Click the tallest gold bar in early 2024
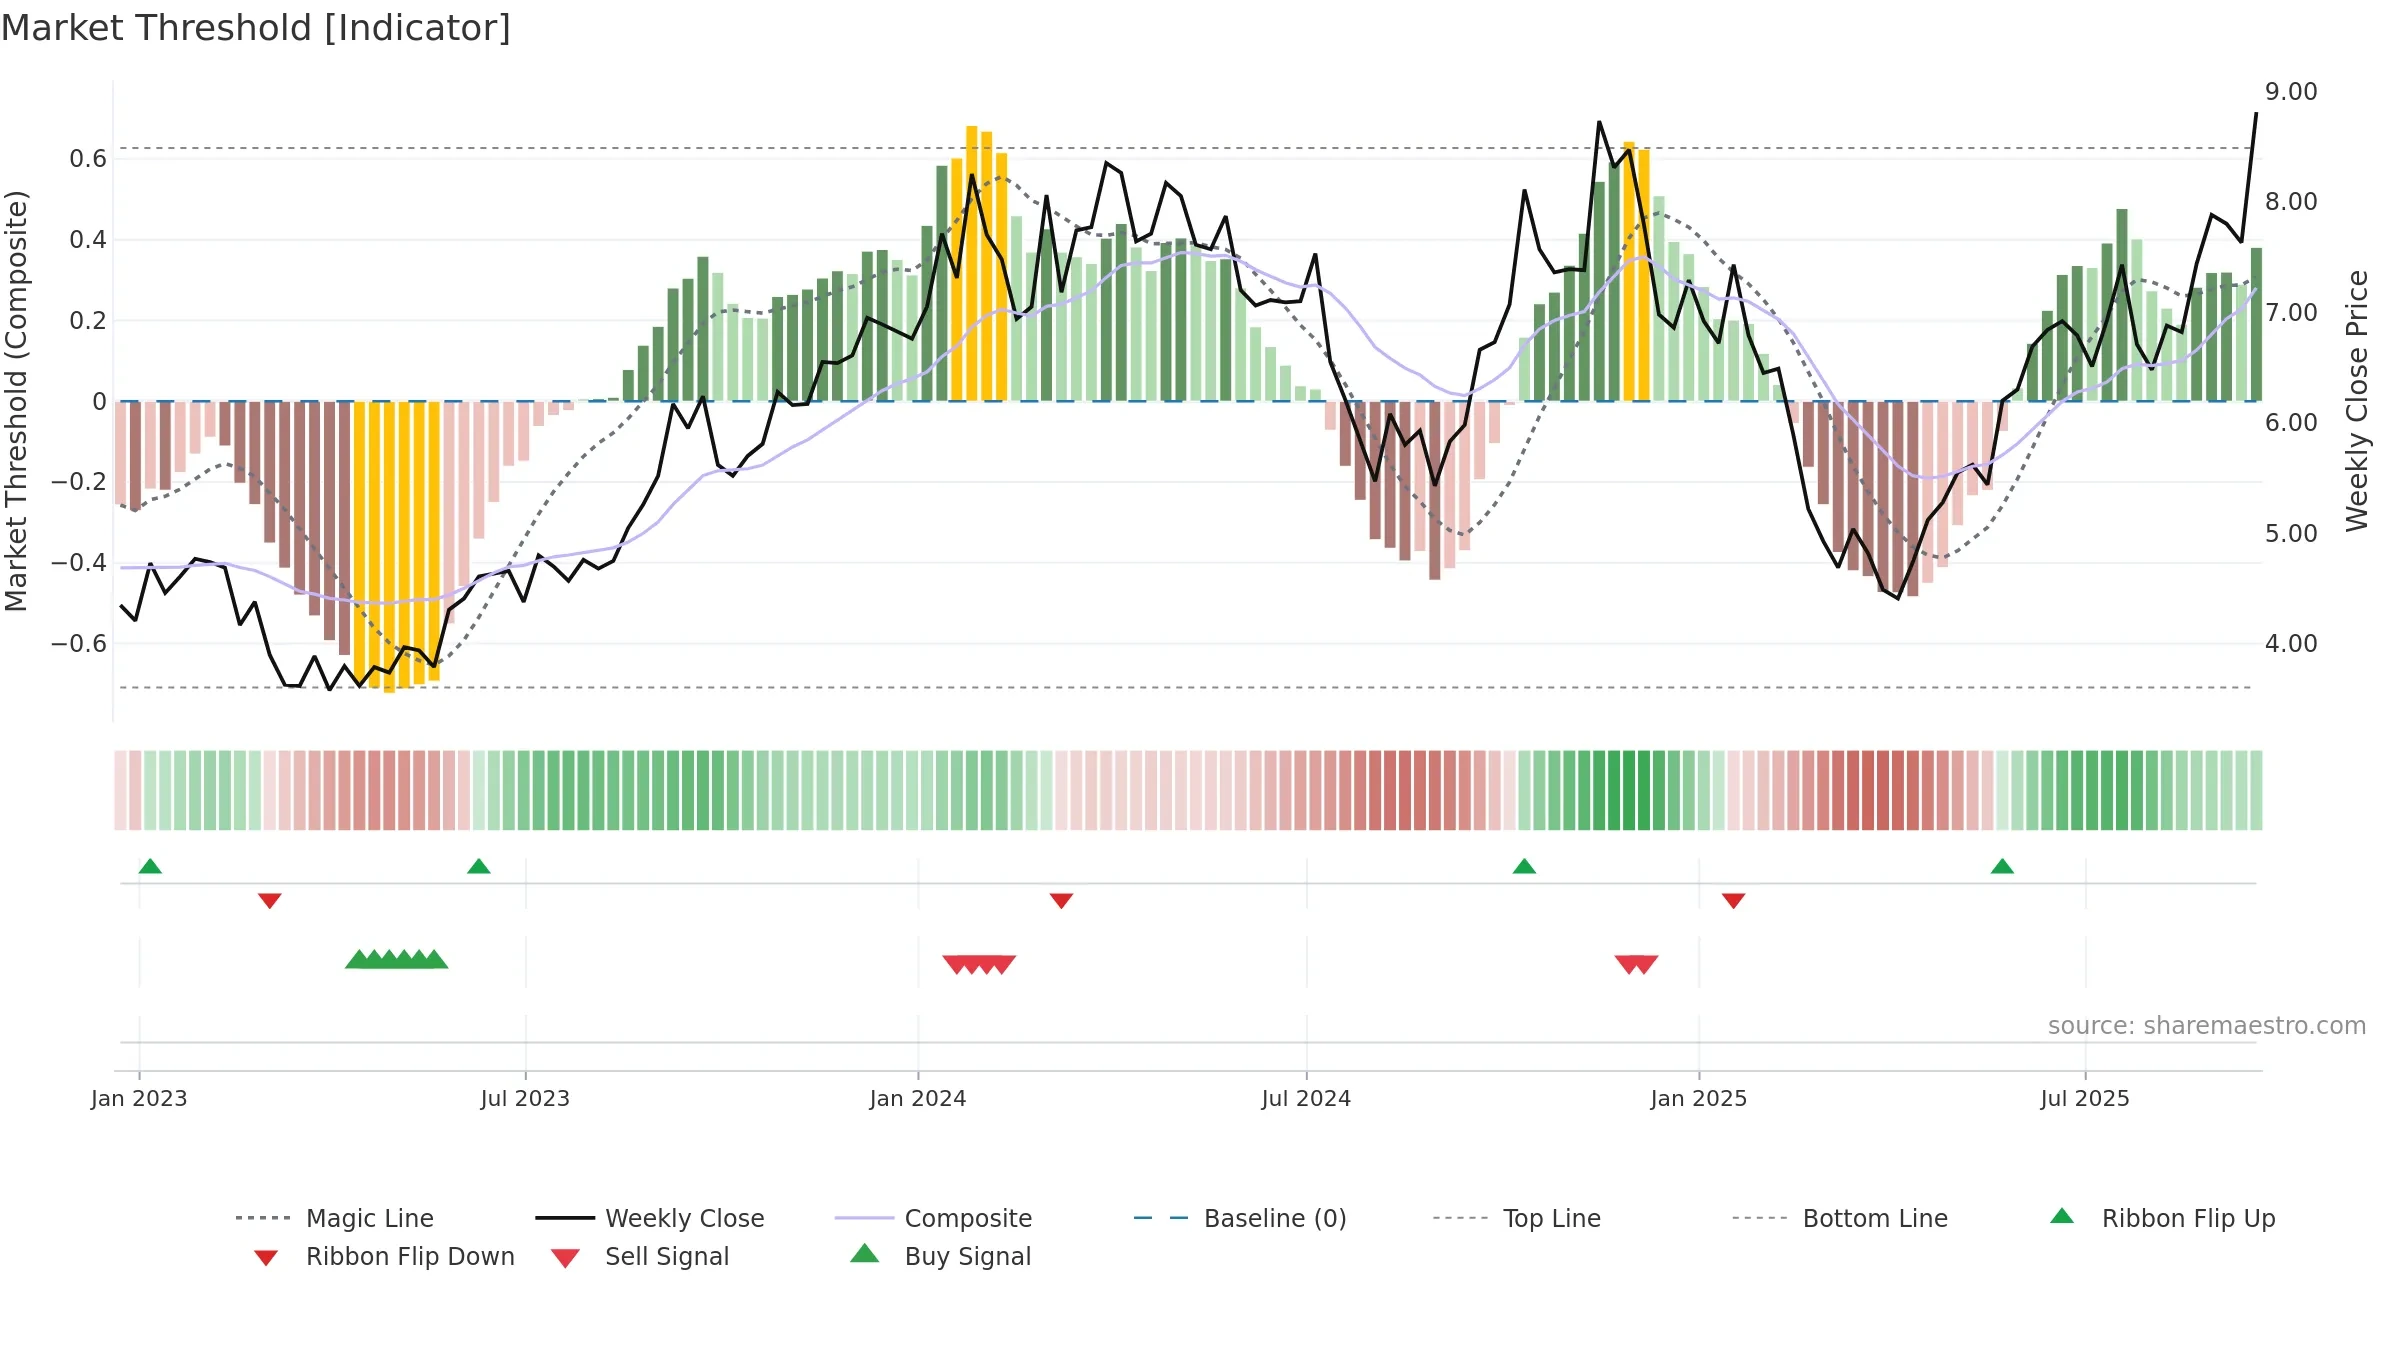 972,264
